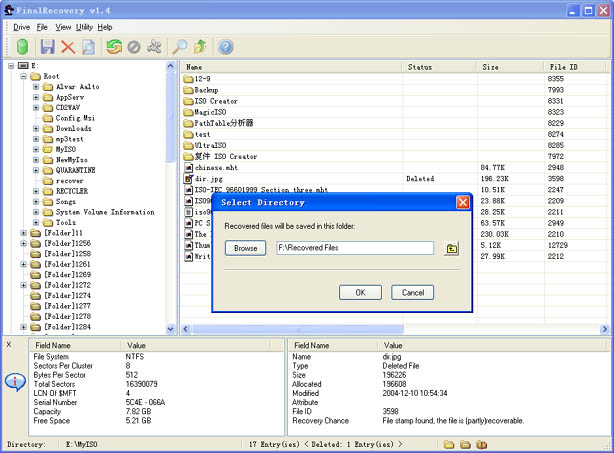
Task: Expand the AppServ folder
Action: (36, 97)
